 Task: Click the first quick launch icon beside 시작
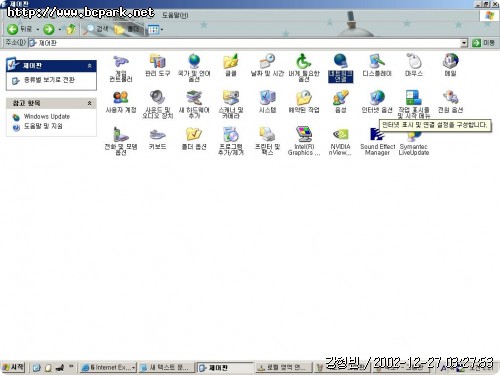click(36, 368)
